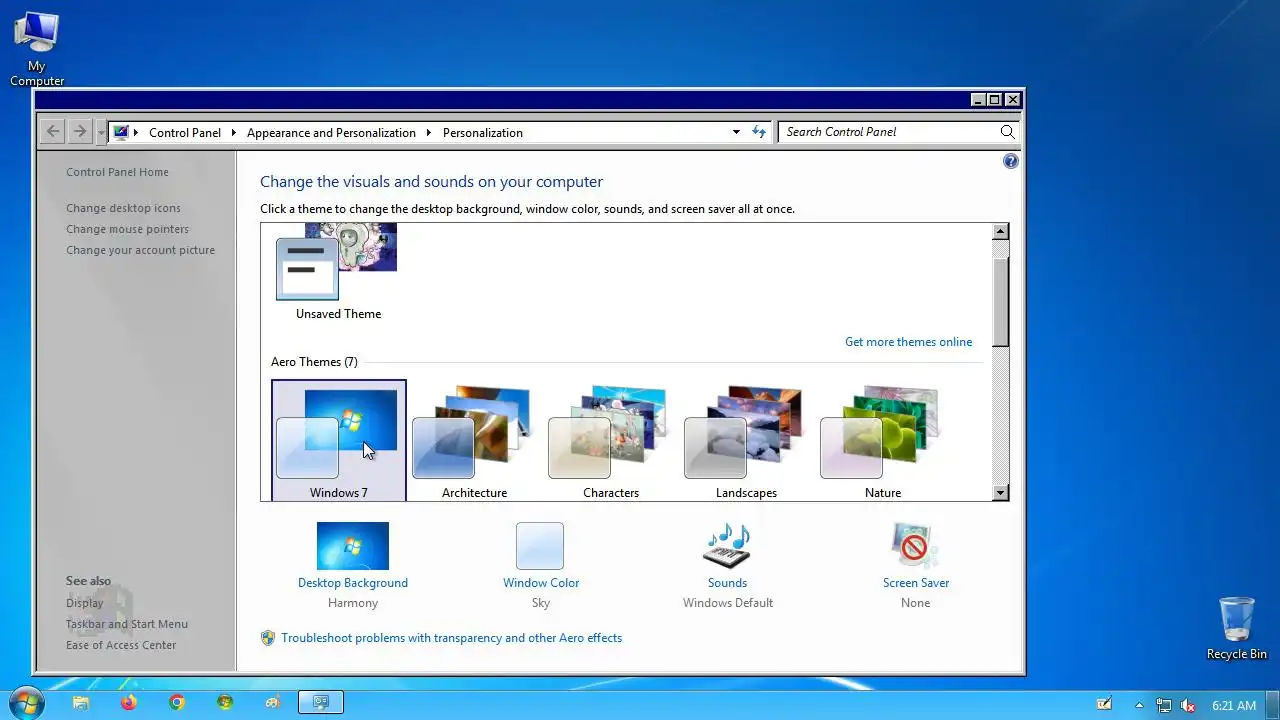1280x720 pixels.
Task: Expand the arrow after Control Panel breadcrumb
Action: [x=233, y=132]
